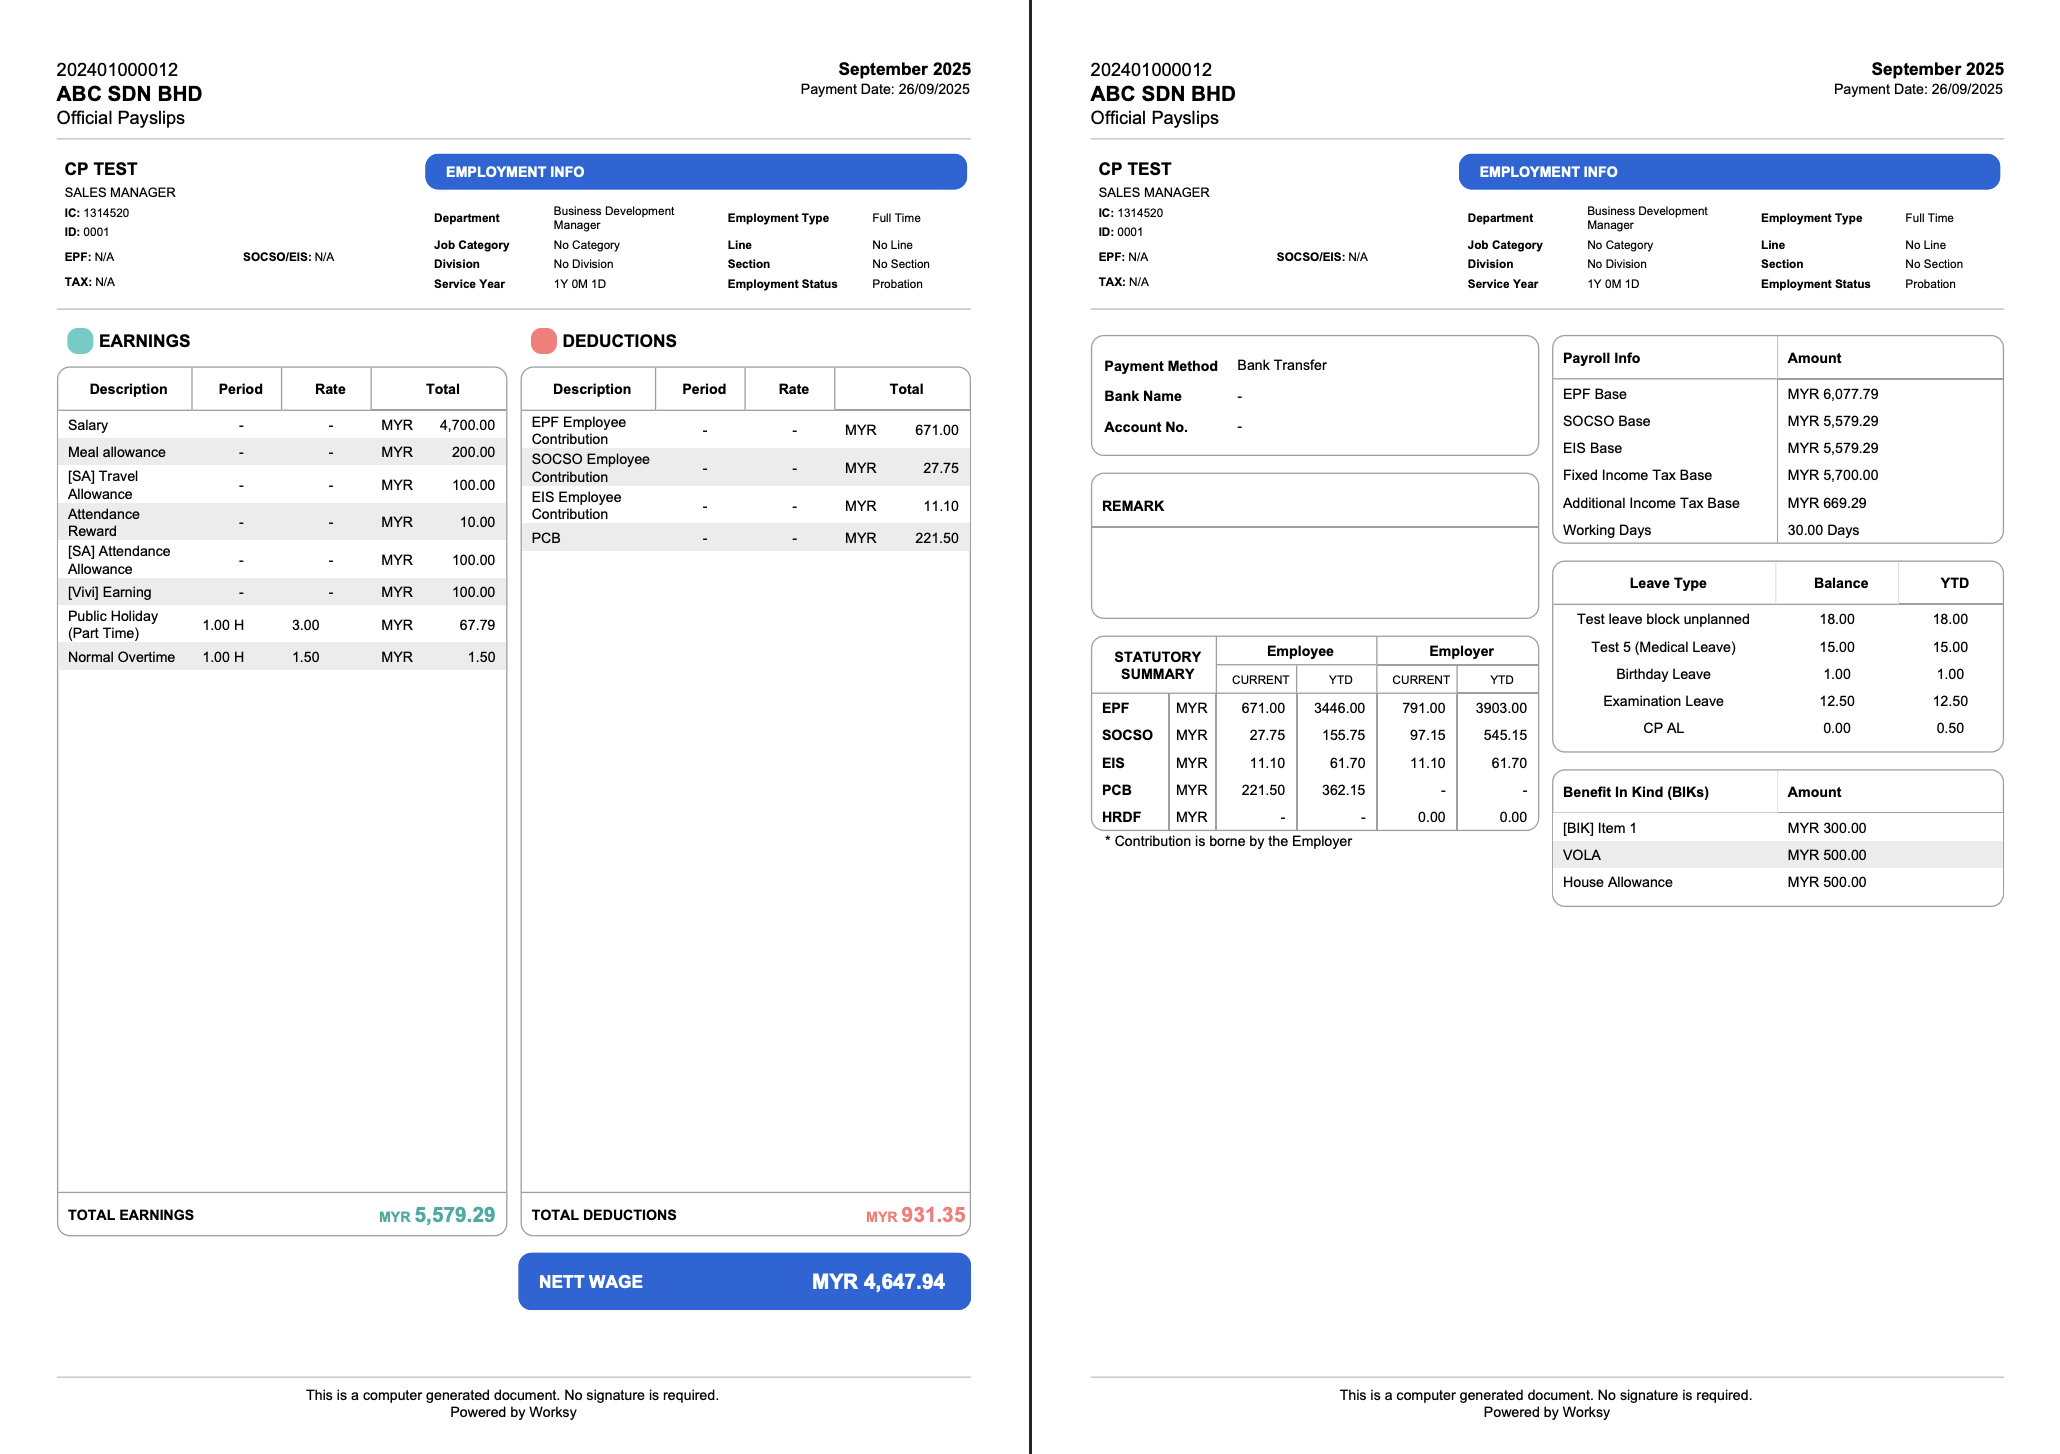Screen dimensions: 2060x1454
Task: Click the teal Earnings square icon
Action: pyautogui.click(x=80, y=341)
